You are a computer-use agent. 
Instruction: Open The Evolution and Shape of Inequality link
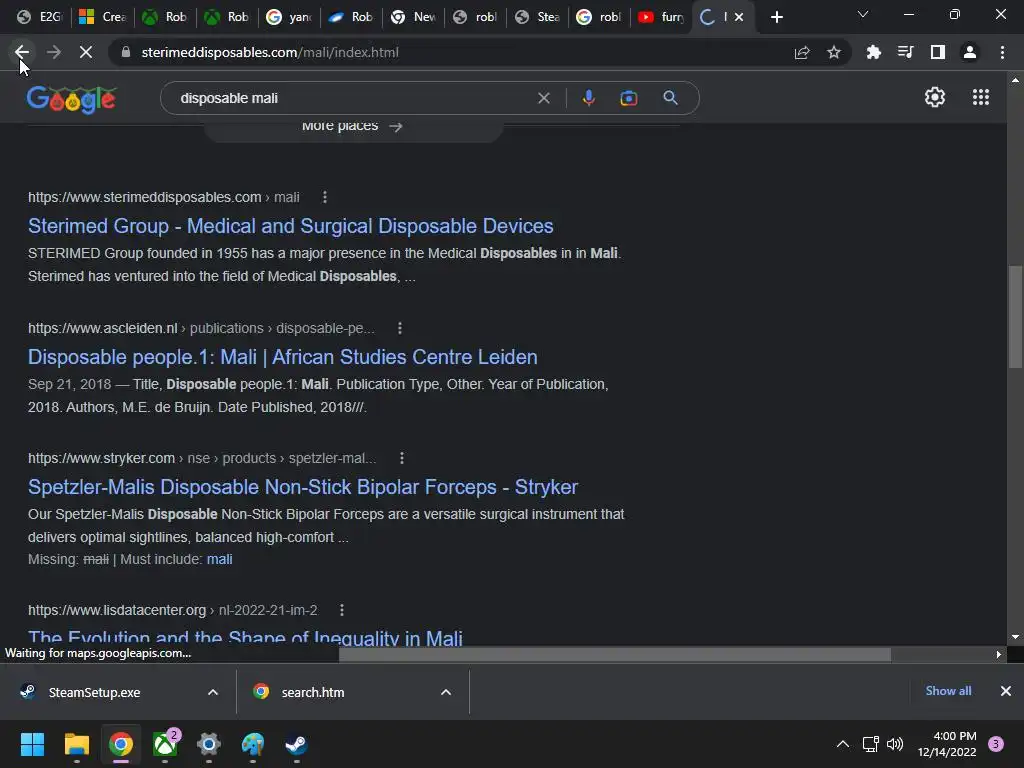point(246,637)
